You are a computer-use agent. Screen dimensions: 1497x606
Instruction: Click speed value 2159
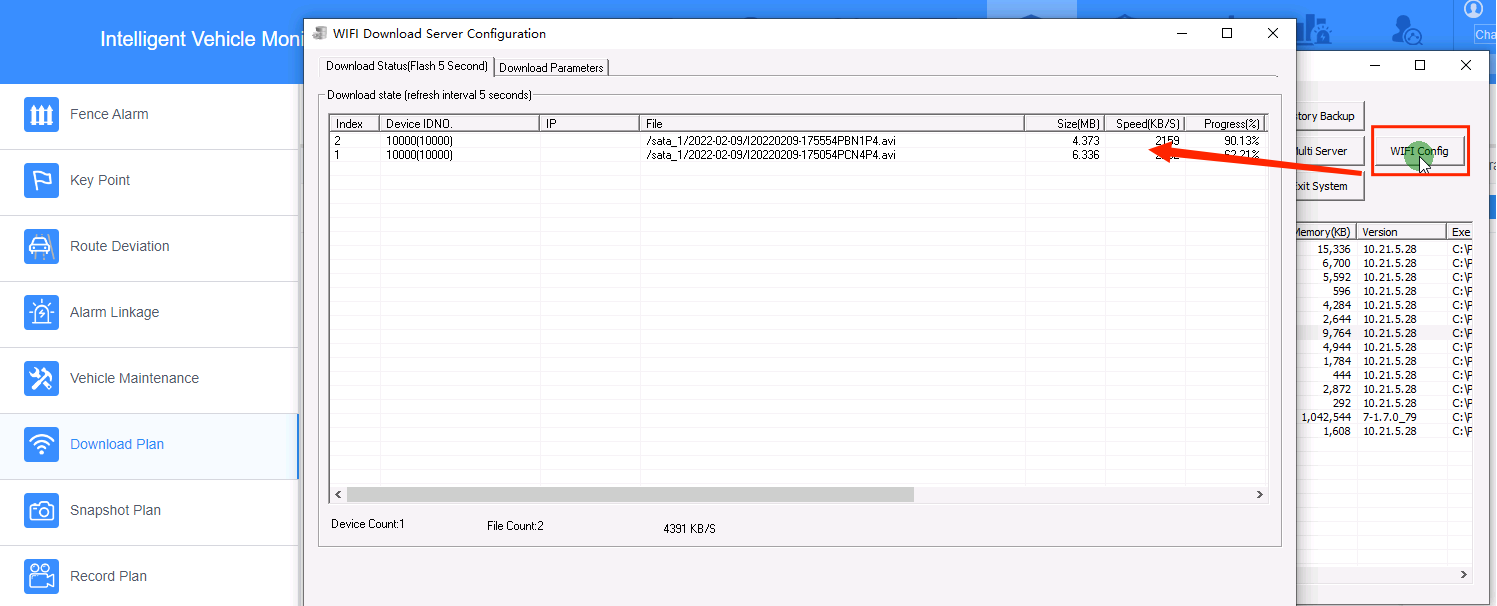[x=1167, y=141]
